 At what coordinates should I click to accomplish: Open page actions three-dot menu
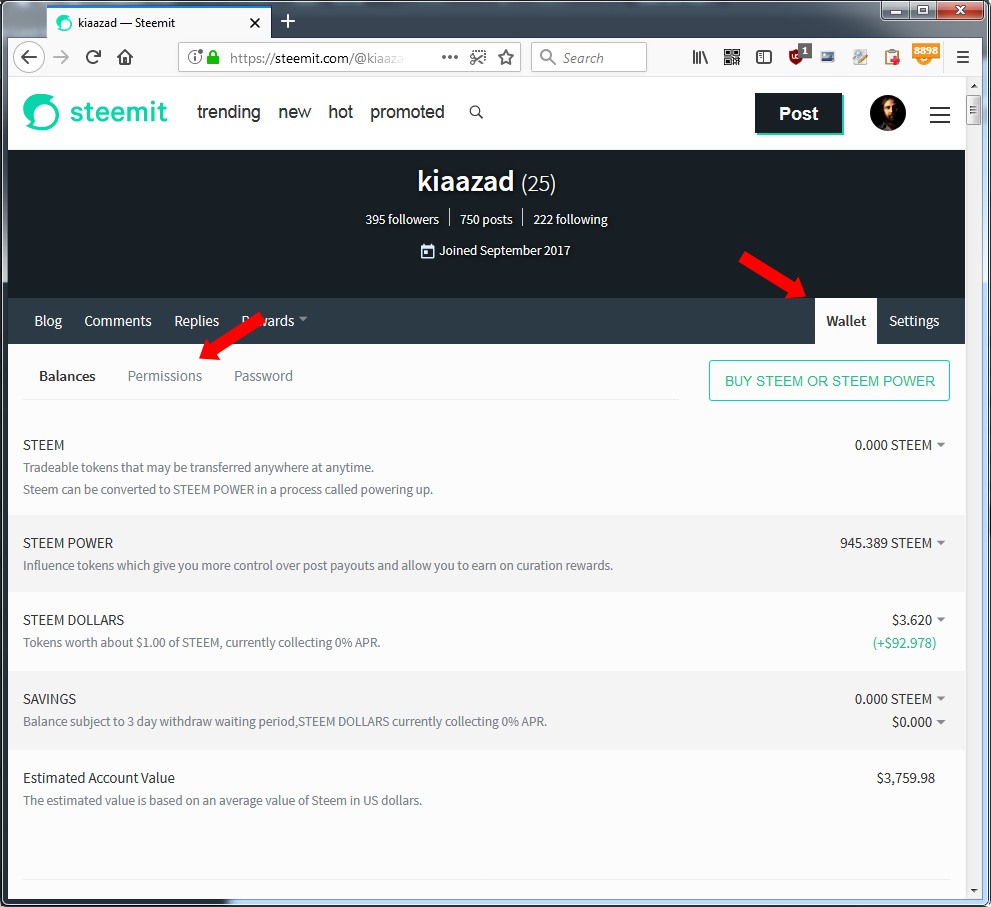pos(449,58)
